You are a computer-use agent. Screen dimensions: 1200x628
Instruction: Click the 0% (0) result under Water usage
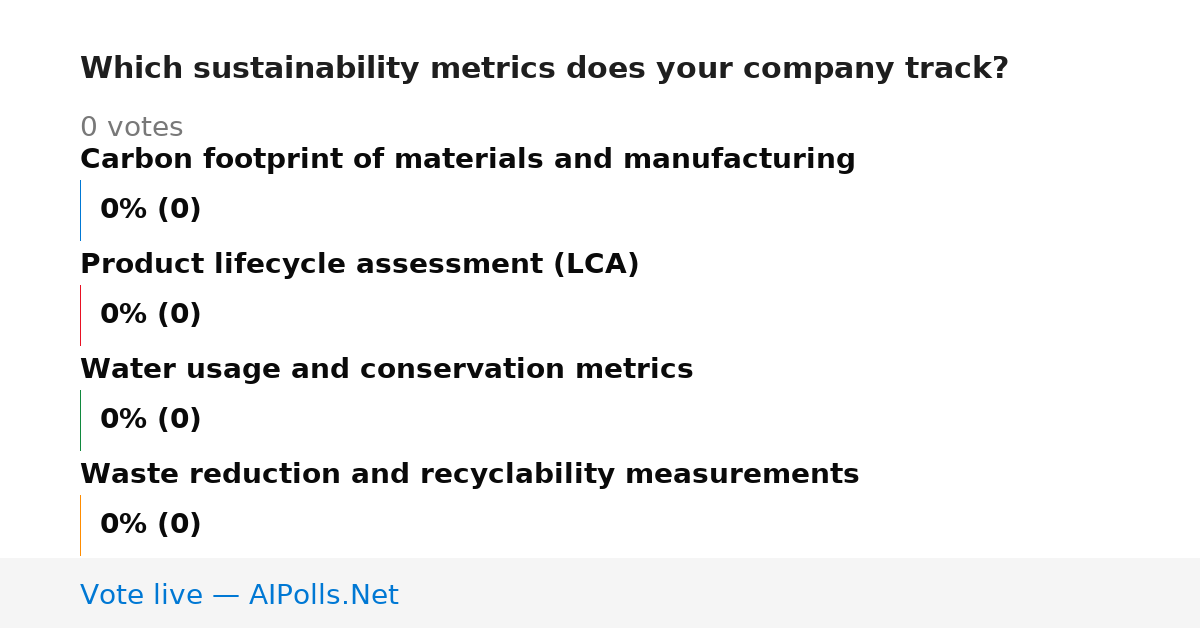pyautogui.click(x=150, y=420)
